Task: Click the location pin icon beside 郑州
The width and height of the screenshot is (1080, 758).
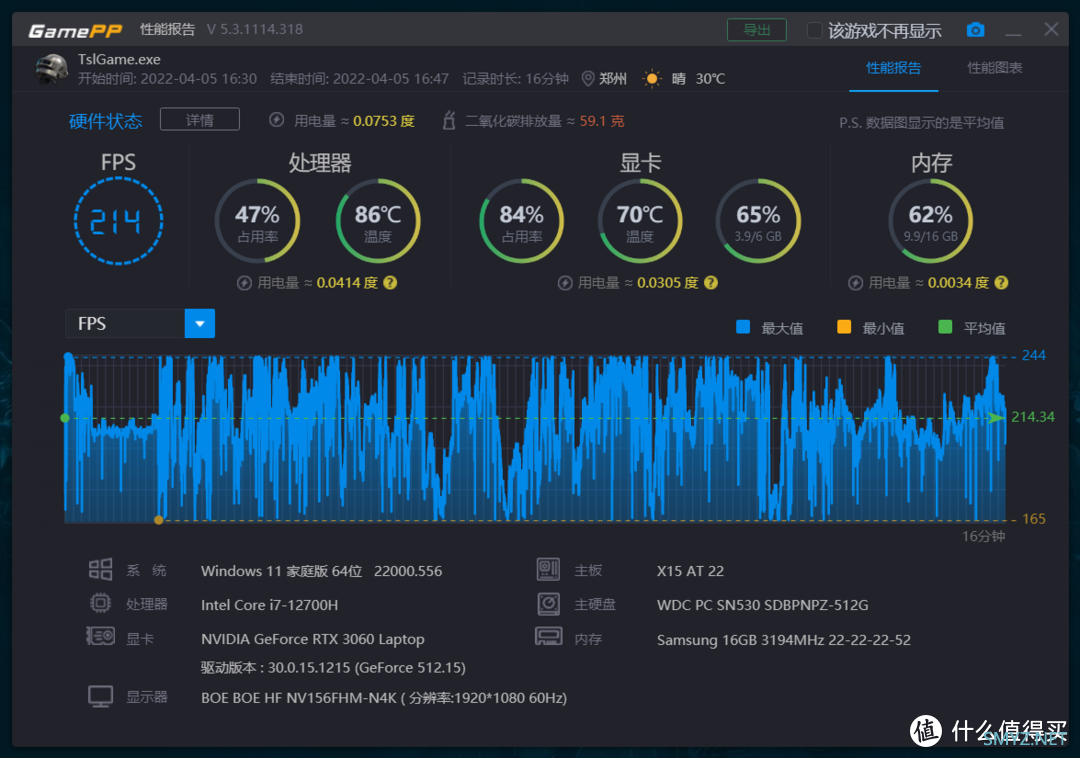Action: pyautogui.click(x=588, y=78)
